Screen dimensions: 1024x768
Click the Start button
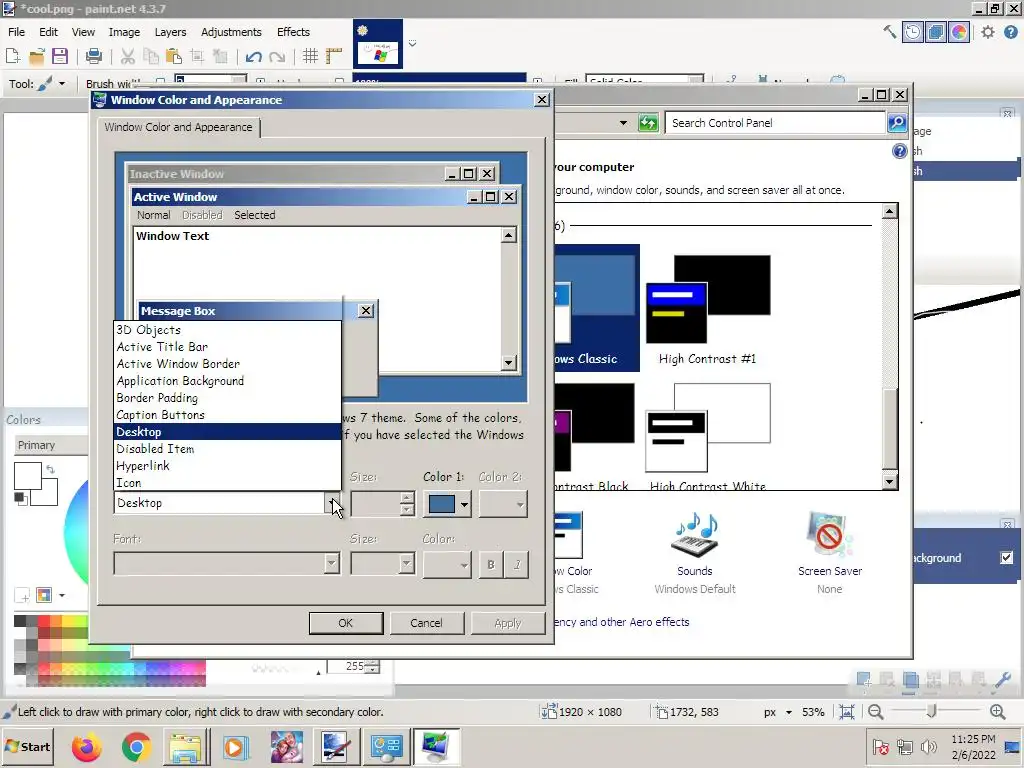pyautogui.click(x=27, y=747)
